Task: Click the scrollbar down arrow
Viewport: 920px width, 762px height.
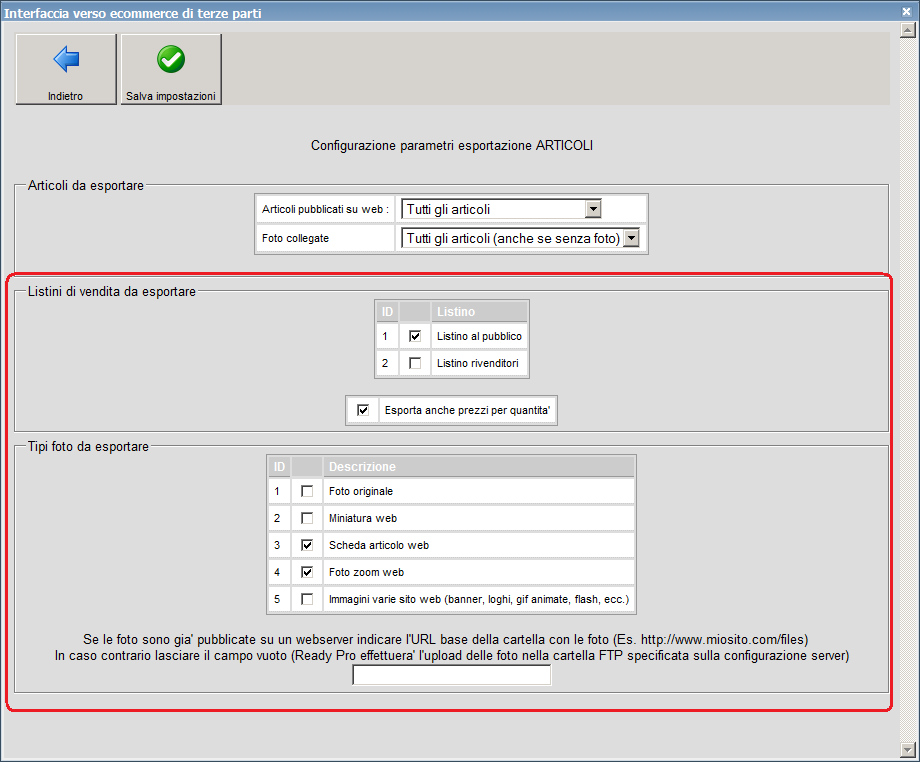Action: (908, 749)
